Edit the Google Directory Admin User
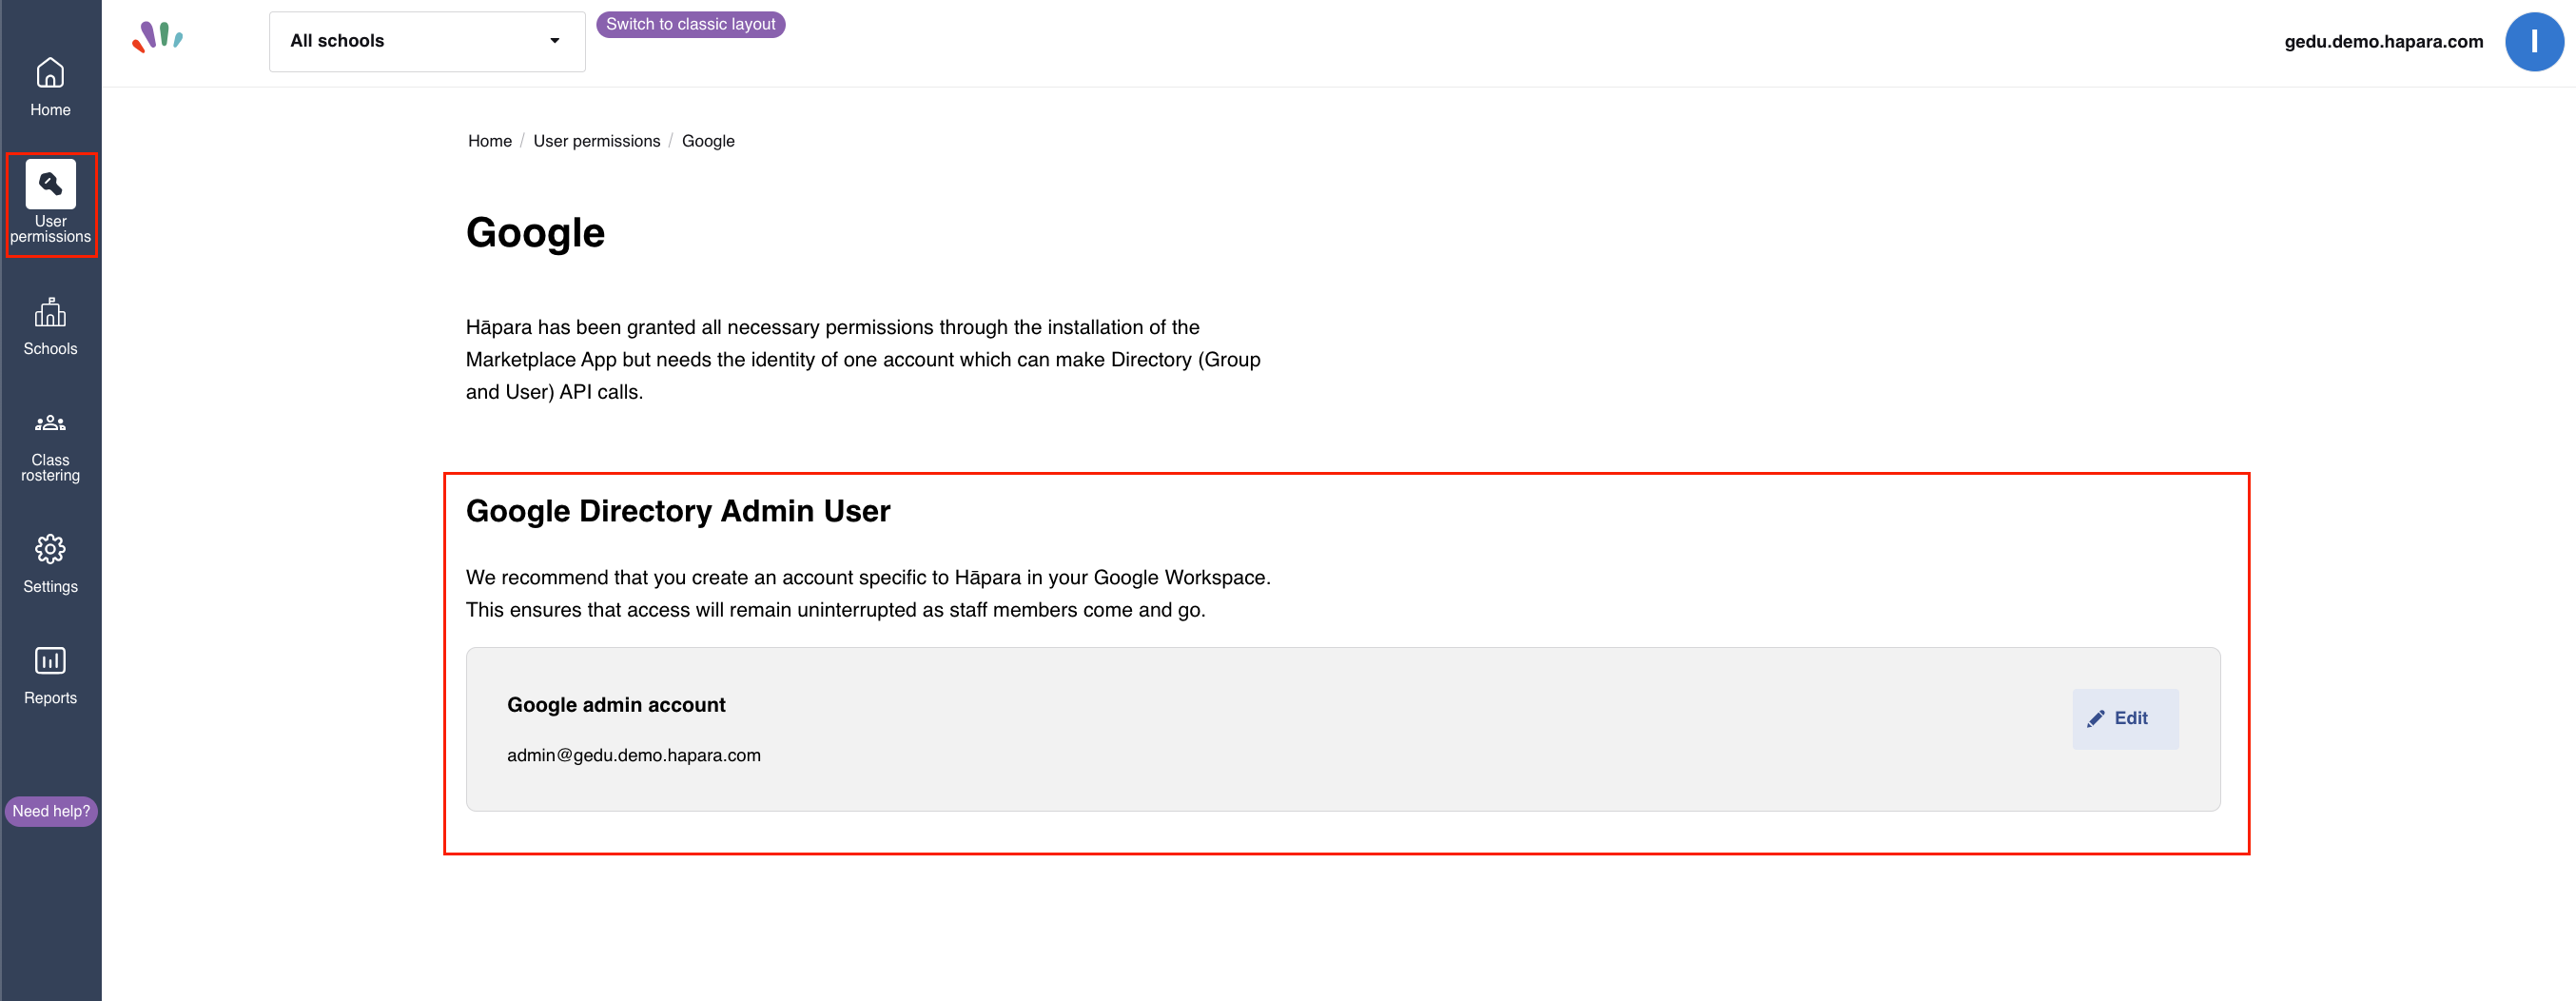 (2125, 718)
